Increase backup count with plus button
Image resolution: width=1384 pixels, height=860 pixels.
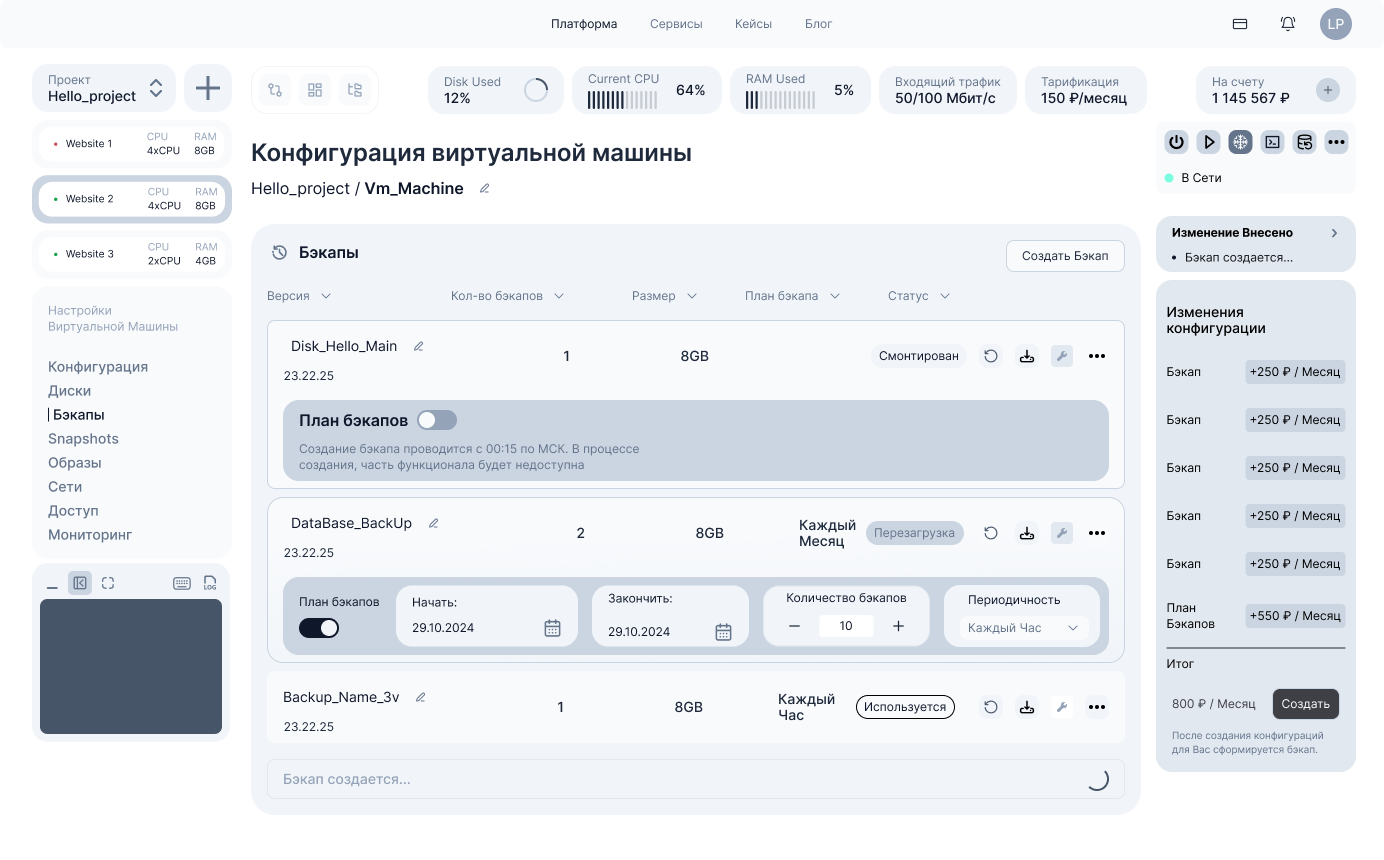(898, 626)
